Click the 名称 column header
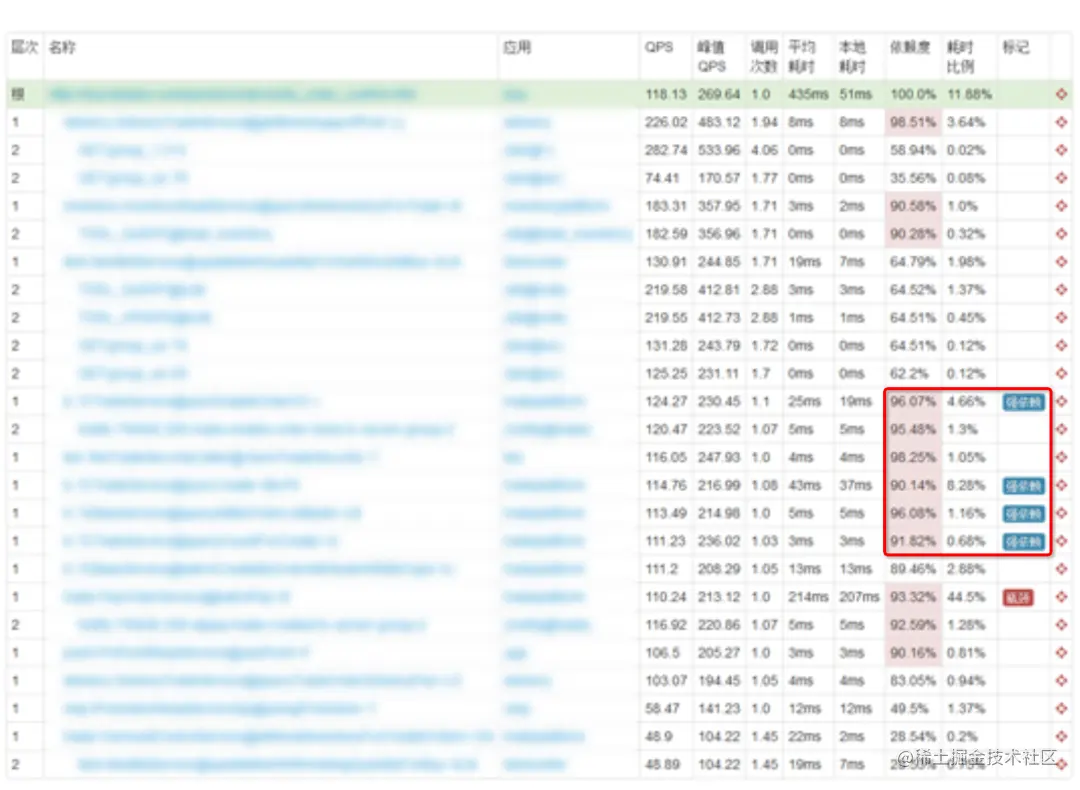The width and height of the screenshot is (1080, 790). click(x=62, y=48)
